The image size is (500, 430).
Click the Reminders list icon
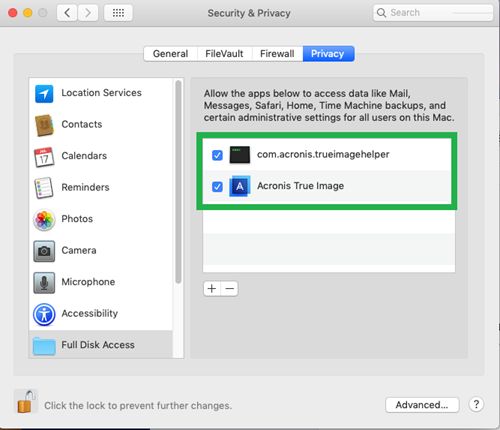(x=44, y=188)
